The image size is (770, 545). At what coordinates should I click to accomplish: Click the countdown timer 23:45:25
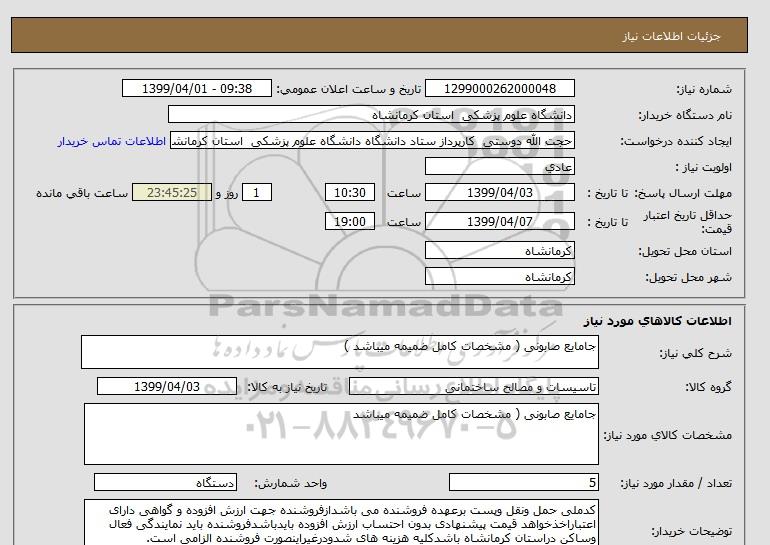pos(172,192)
